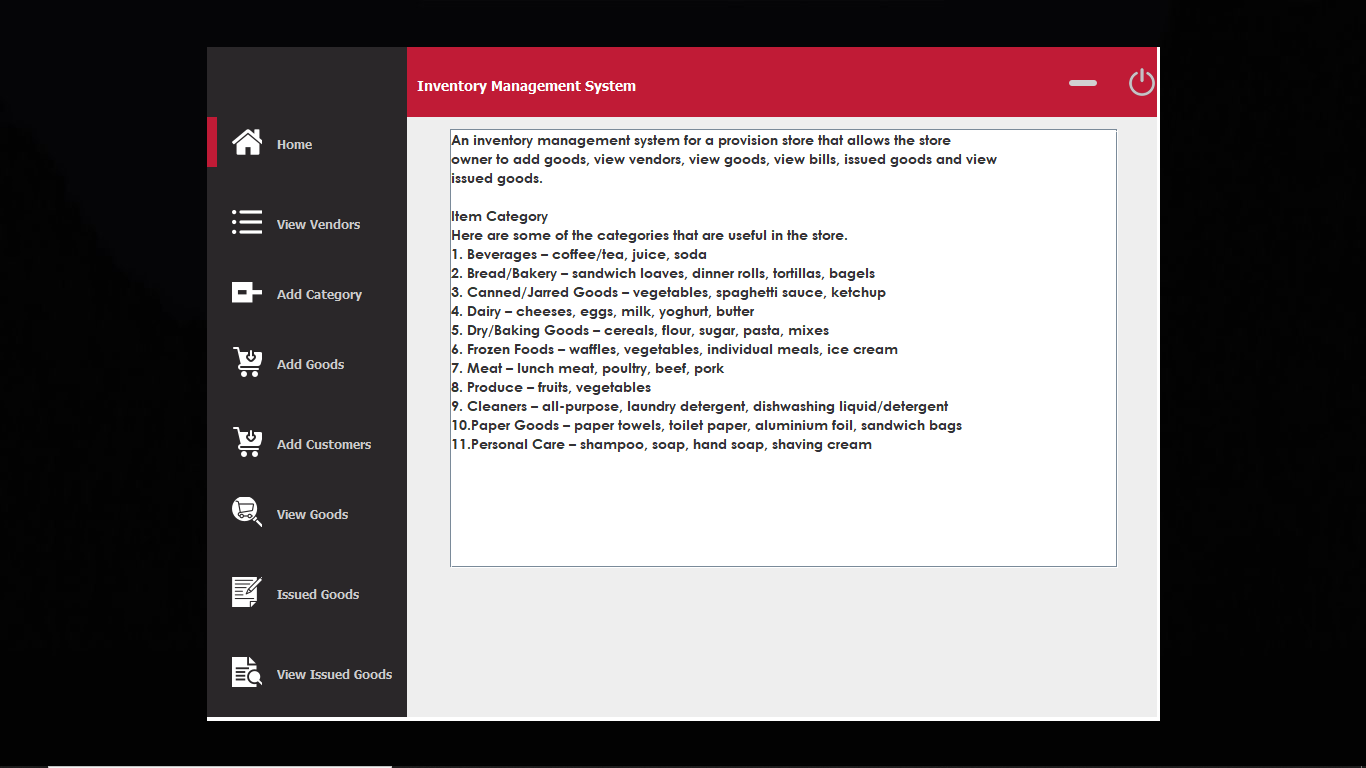Click the Add Category icon
Image resolution: width=1366 pixels, height=768 pixels.
[247, 292]
